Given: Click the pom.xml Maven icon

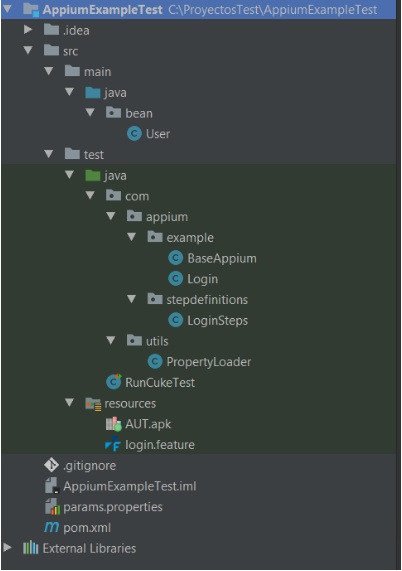Looking at the screenshot, I should click(51, 527).
